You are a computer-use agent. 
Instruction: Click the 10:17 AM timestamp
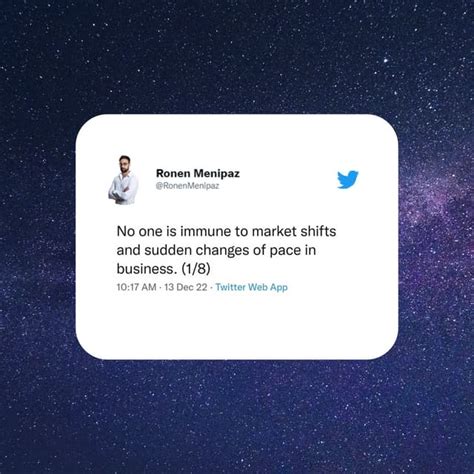tap(136, 287)
